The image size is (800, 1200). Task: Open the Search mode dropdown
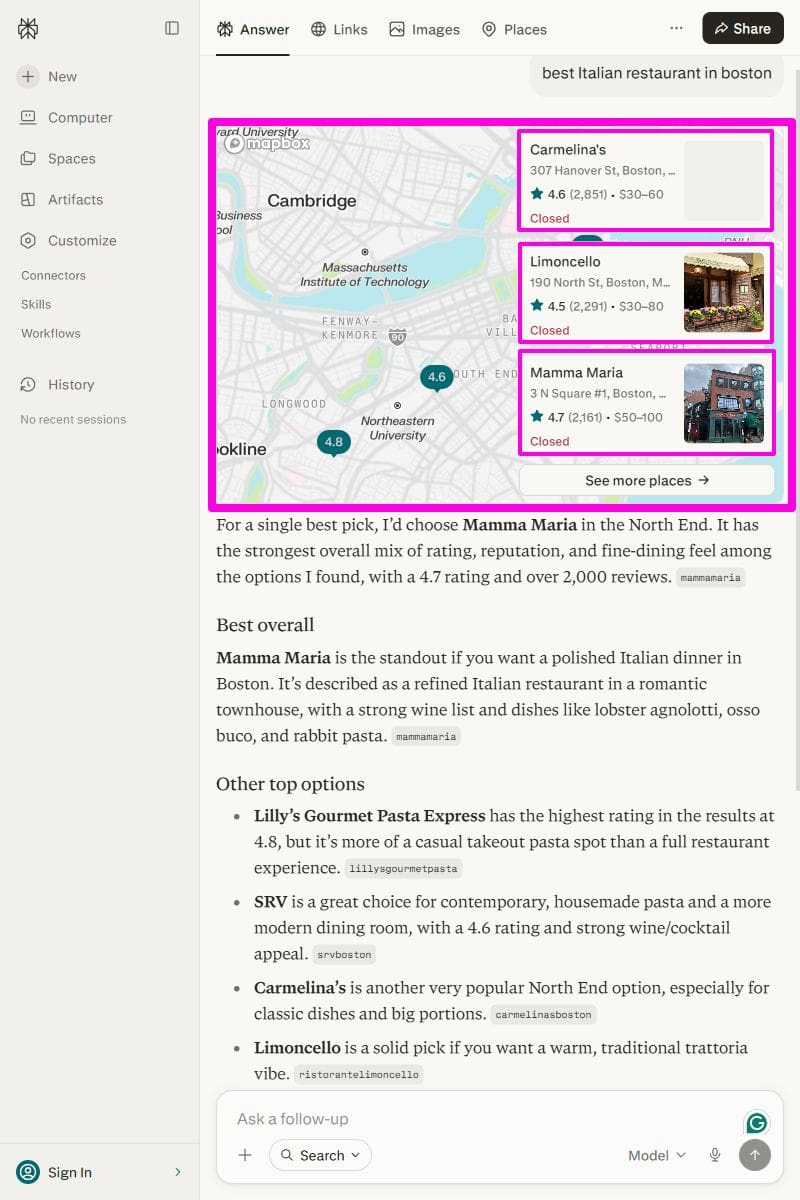320,1155
